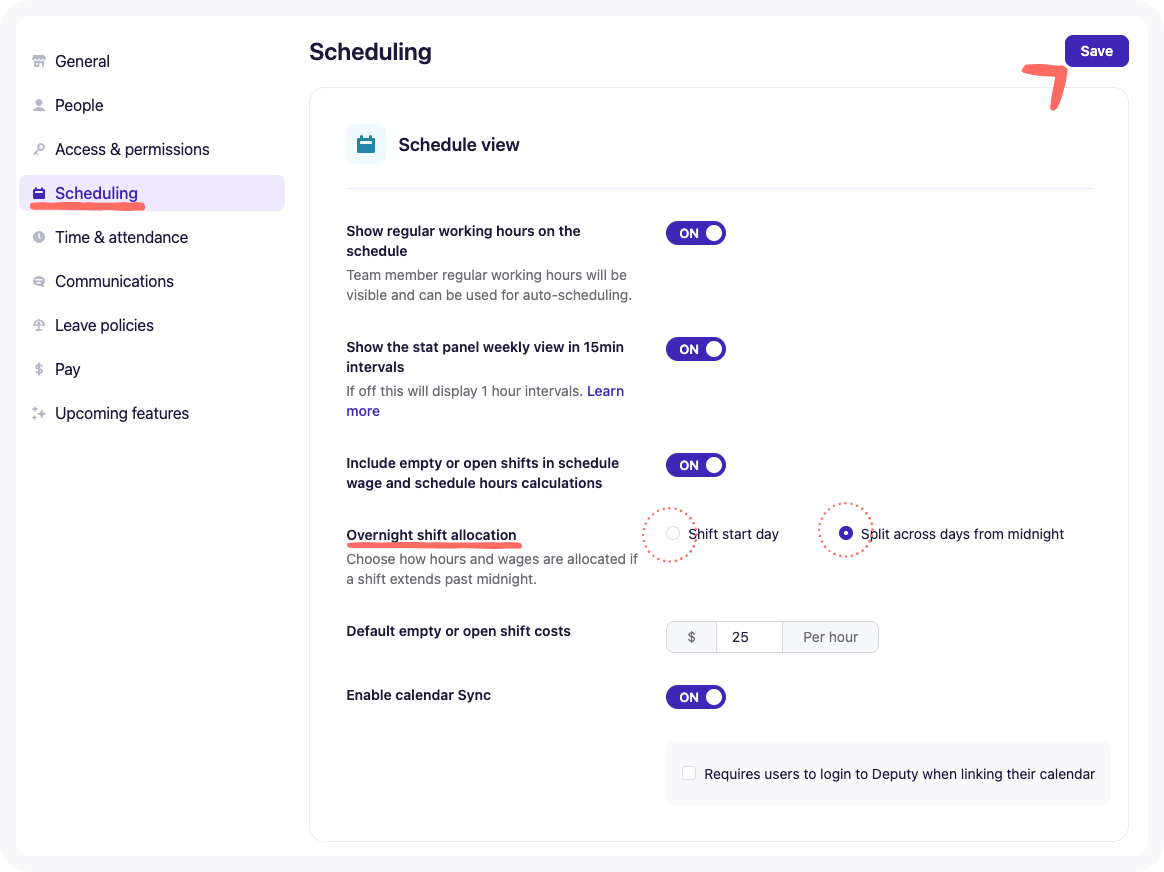The image size is (1164, 872).
Task: Select split across days from midnight
Action: point(845,531)
